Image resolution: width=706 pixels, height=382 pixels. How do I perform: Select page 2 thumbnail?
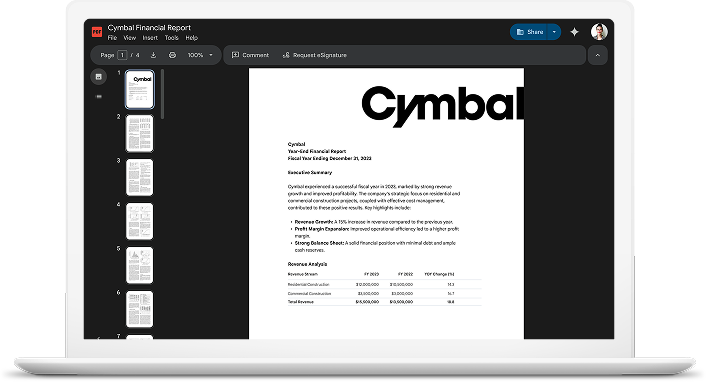tap(140, 133)
